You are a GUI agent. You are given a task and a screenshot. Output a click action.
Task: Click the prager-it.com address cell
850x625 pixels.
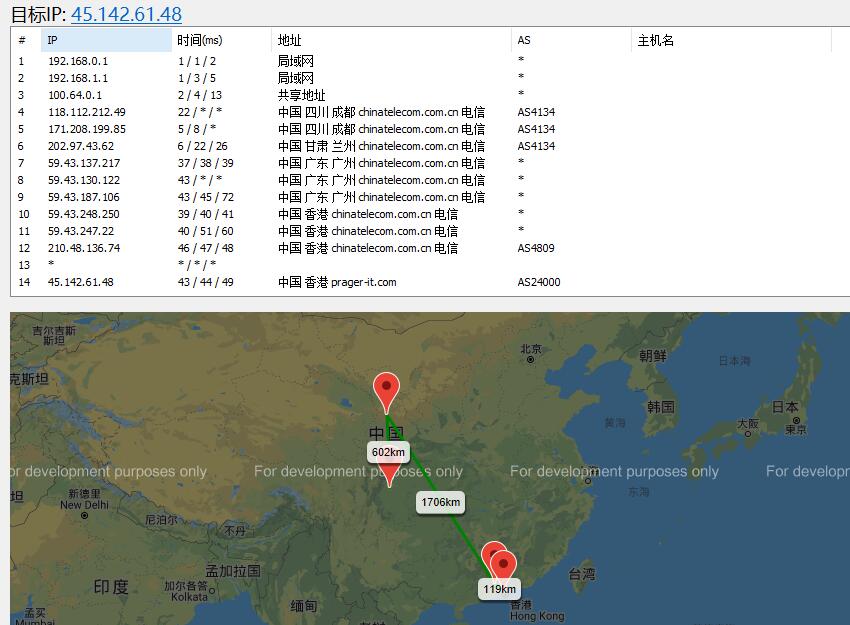(x=337, y=282)
